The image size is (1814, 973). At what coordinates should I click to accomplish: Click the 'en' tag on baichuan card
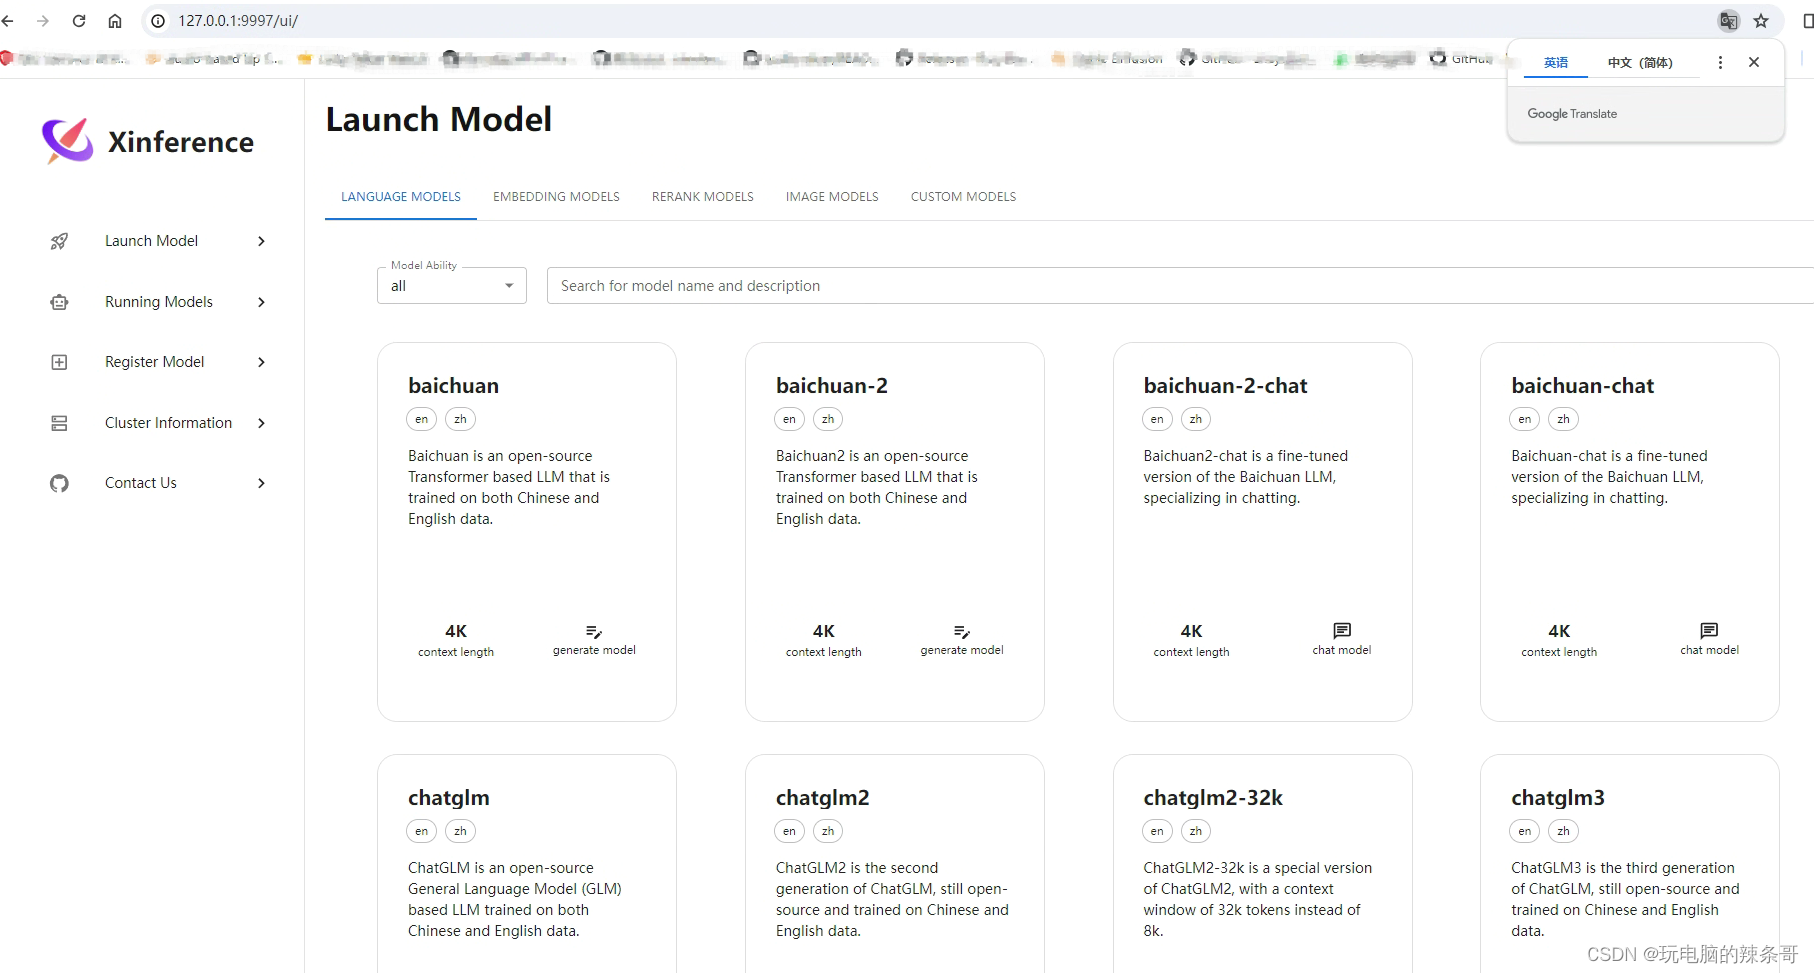[422, 419]
